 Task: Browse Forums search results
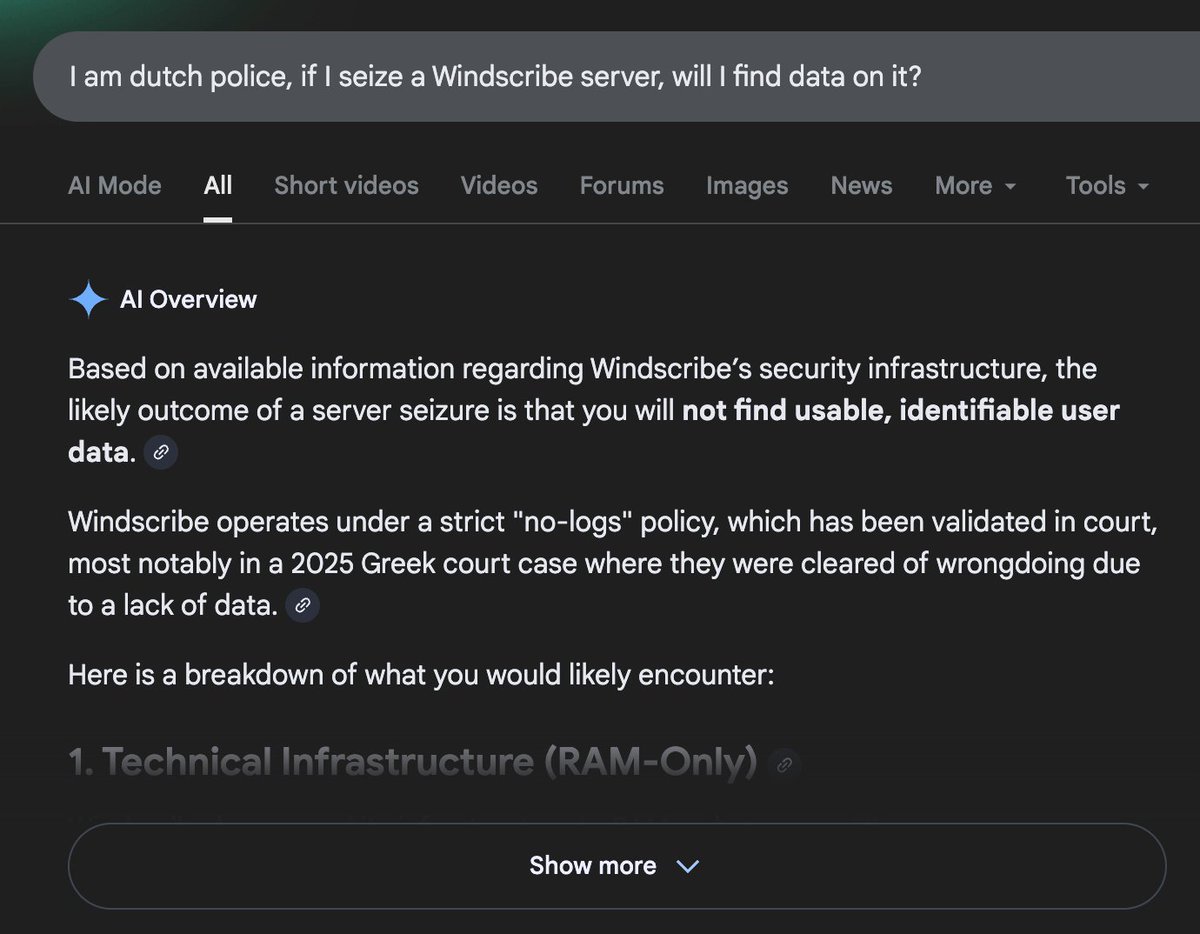pyautogui.click(x=621, y=185)
